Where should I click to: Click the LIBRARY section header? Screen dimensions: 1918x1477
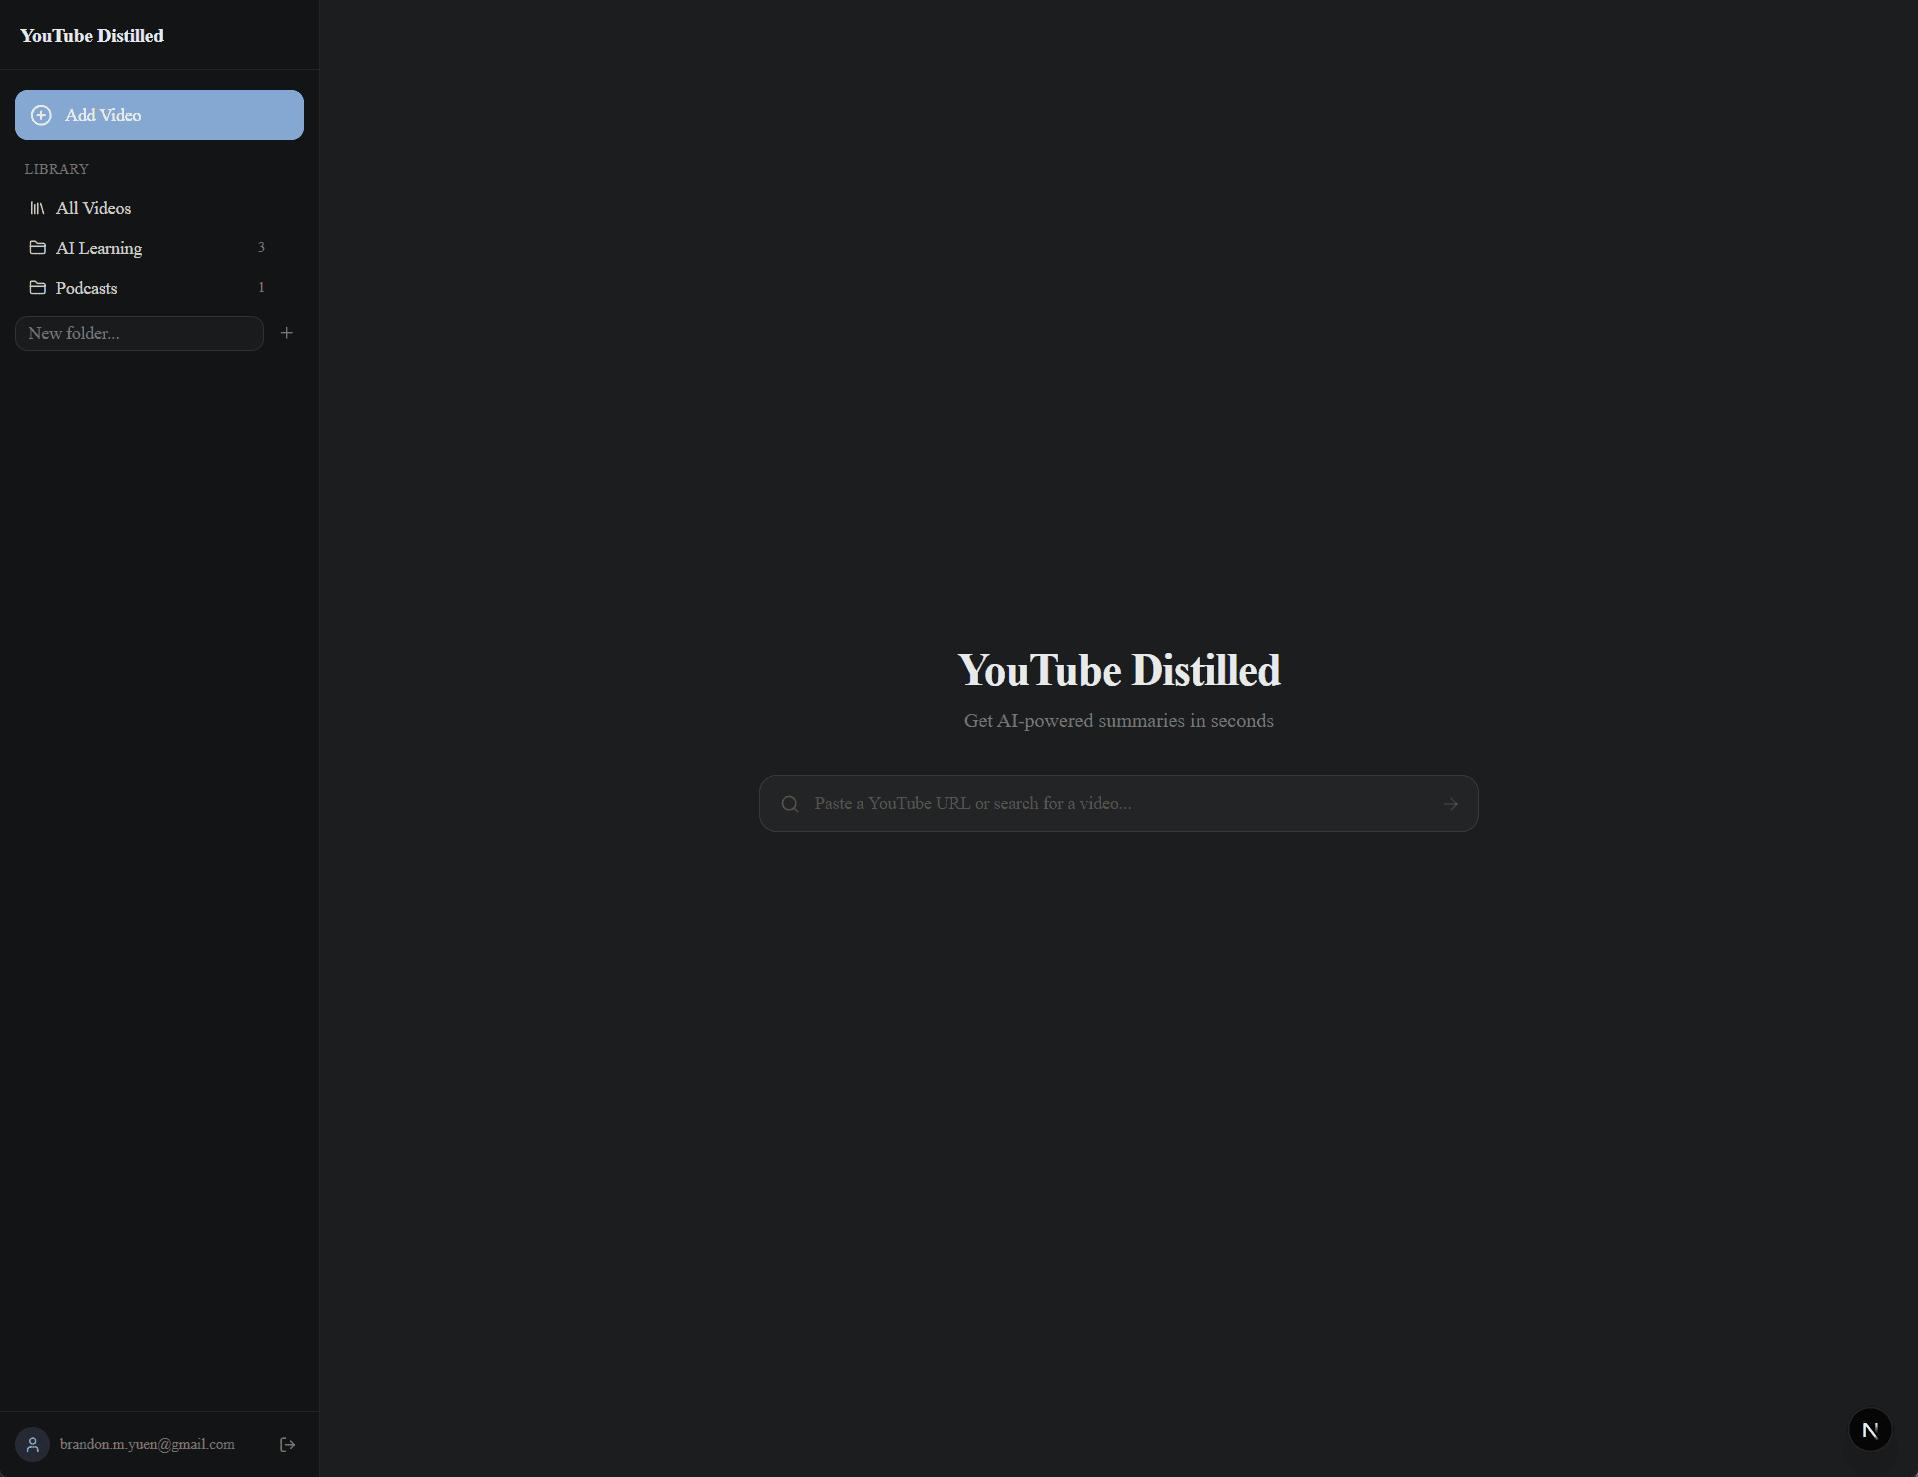[x=56, y=168]
